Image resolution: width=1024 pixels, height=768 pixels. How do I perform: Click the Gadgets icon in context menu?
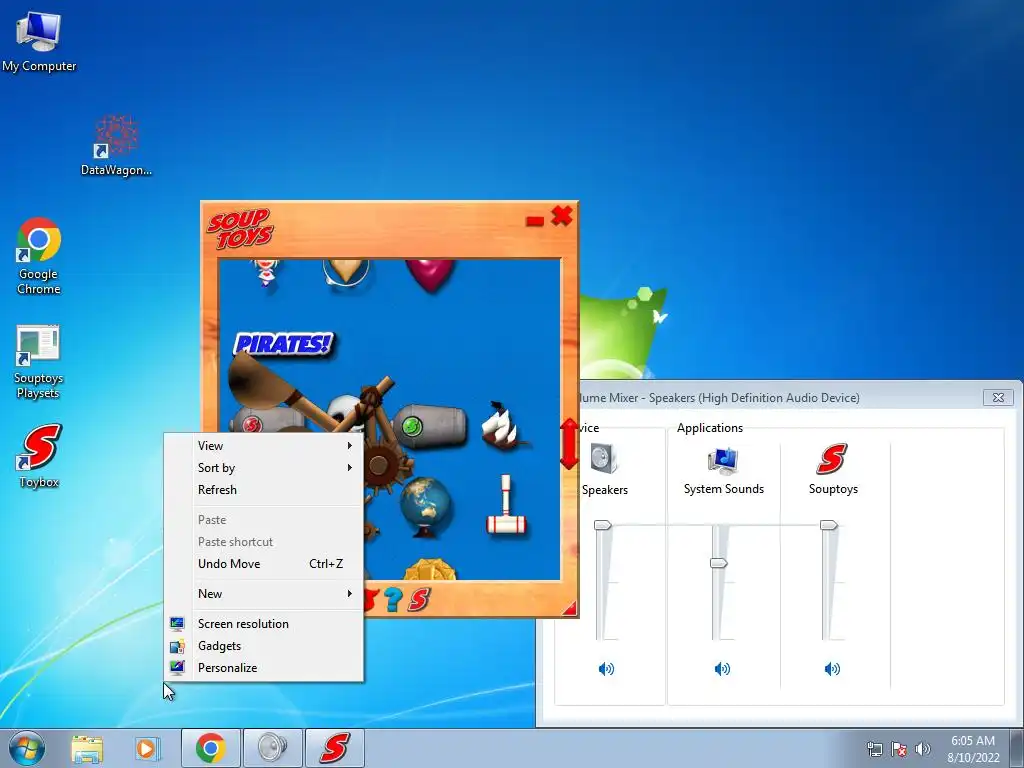click(177, 647)
